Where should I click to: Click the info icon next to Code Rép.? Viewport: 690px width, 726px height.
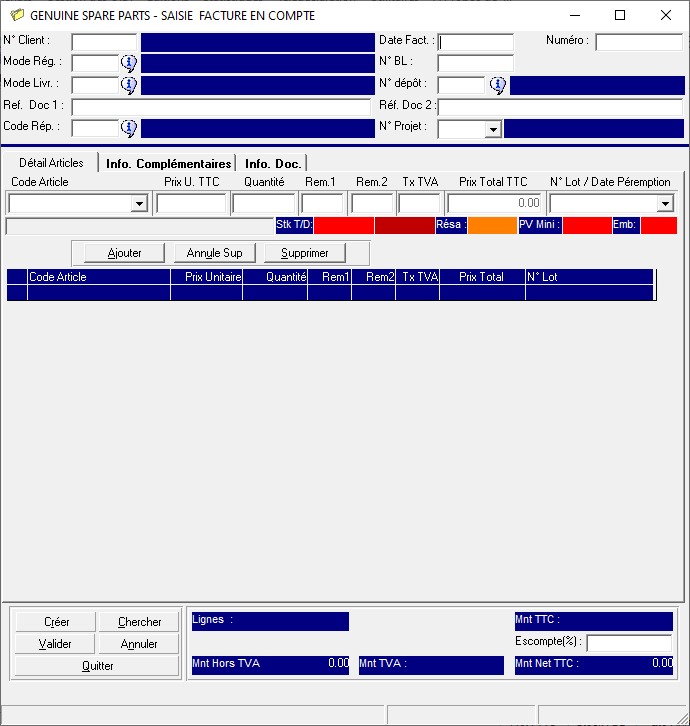(128, 128)
